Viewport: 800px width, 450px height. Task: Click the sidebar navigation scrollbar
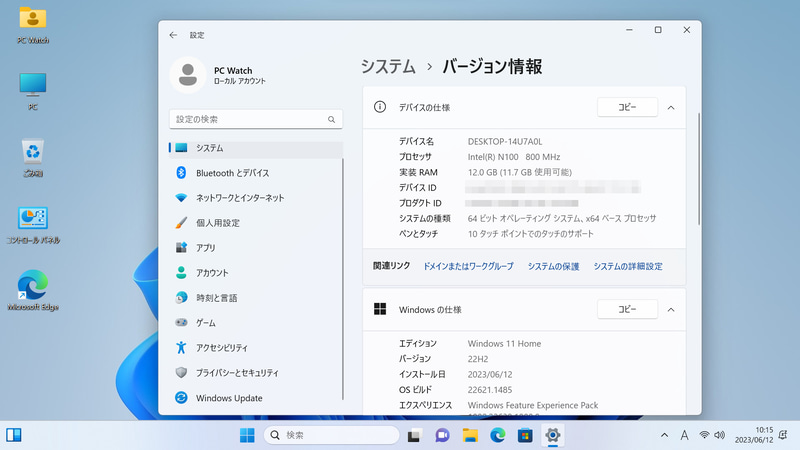click(x=343, y=279)
